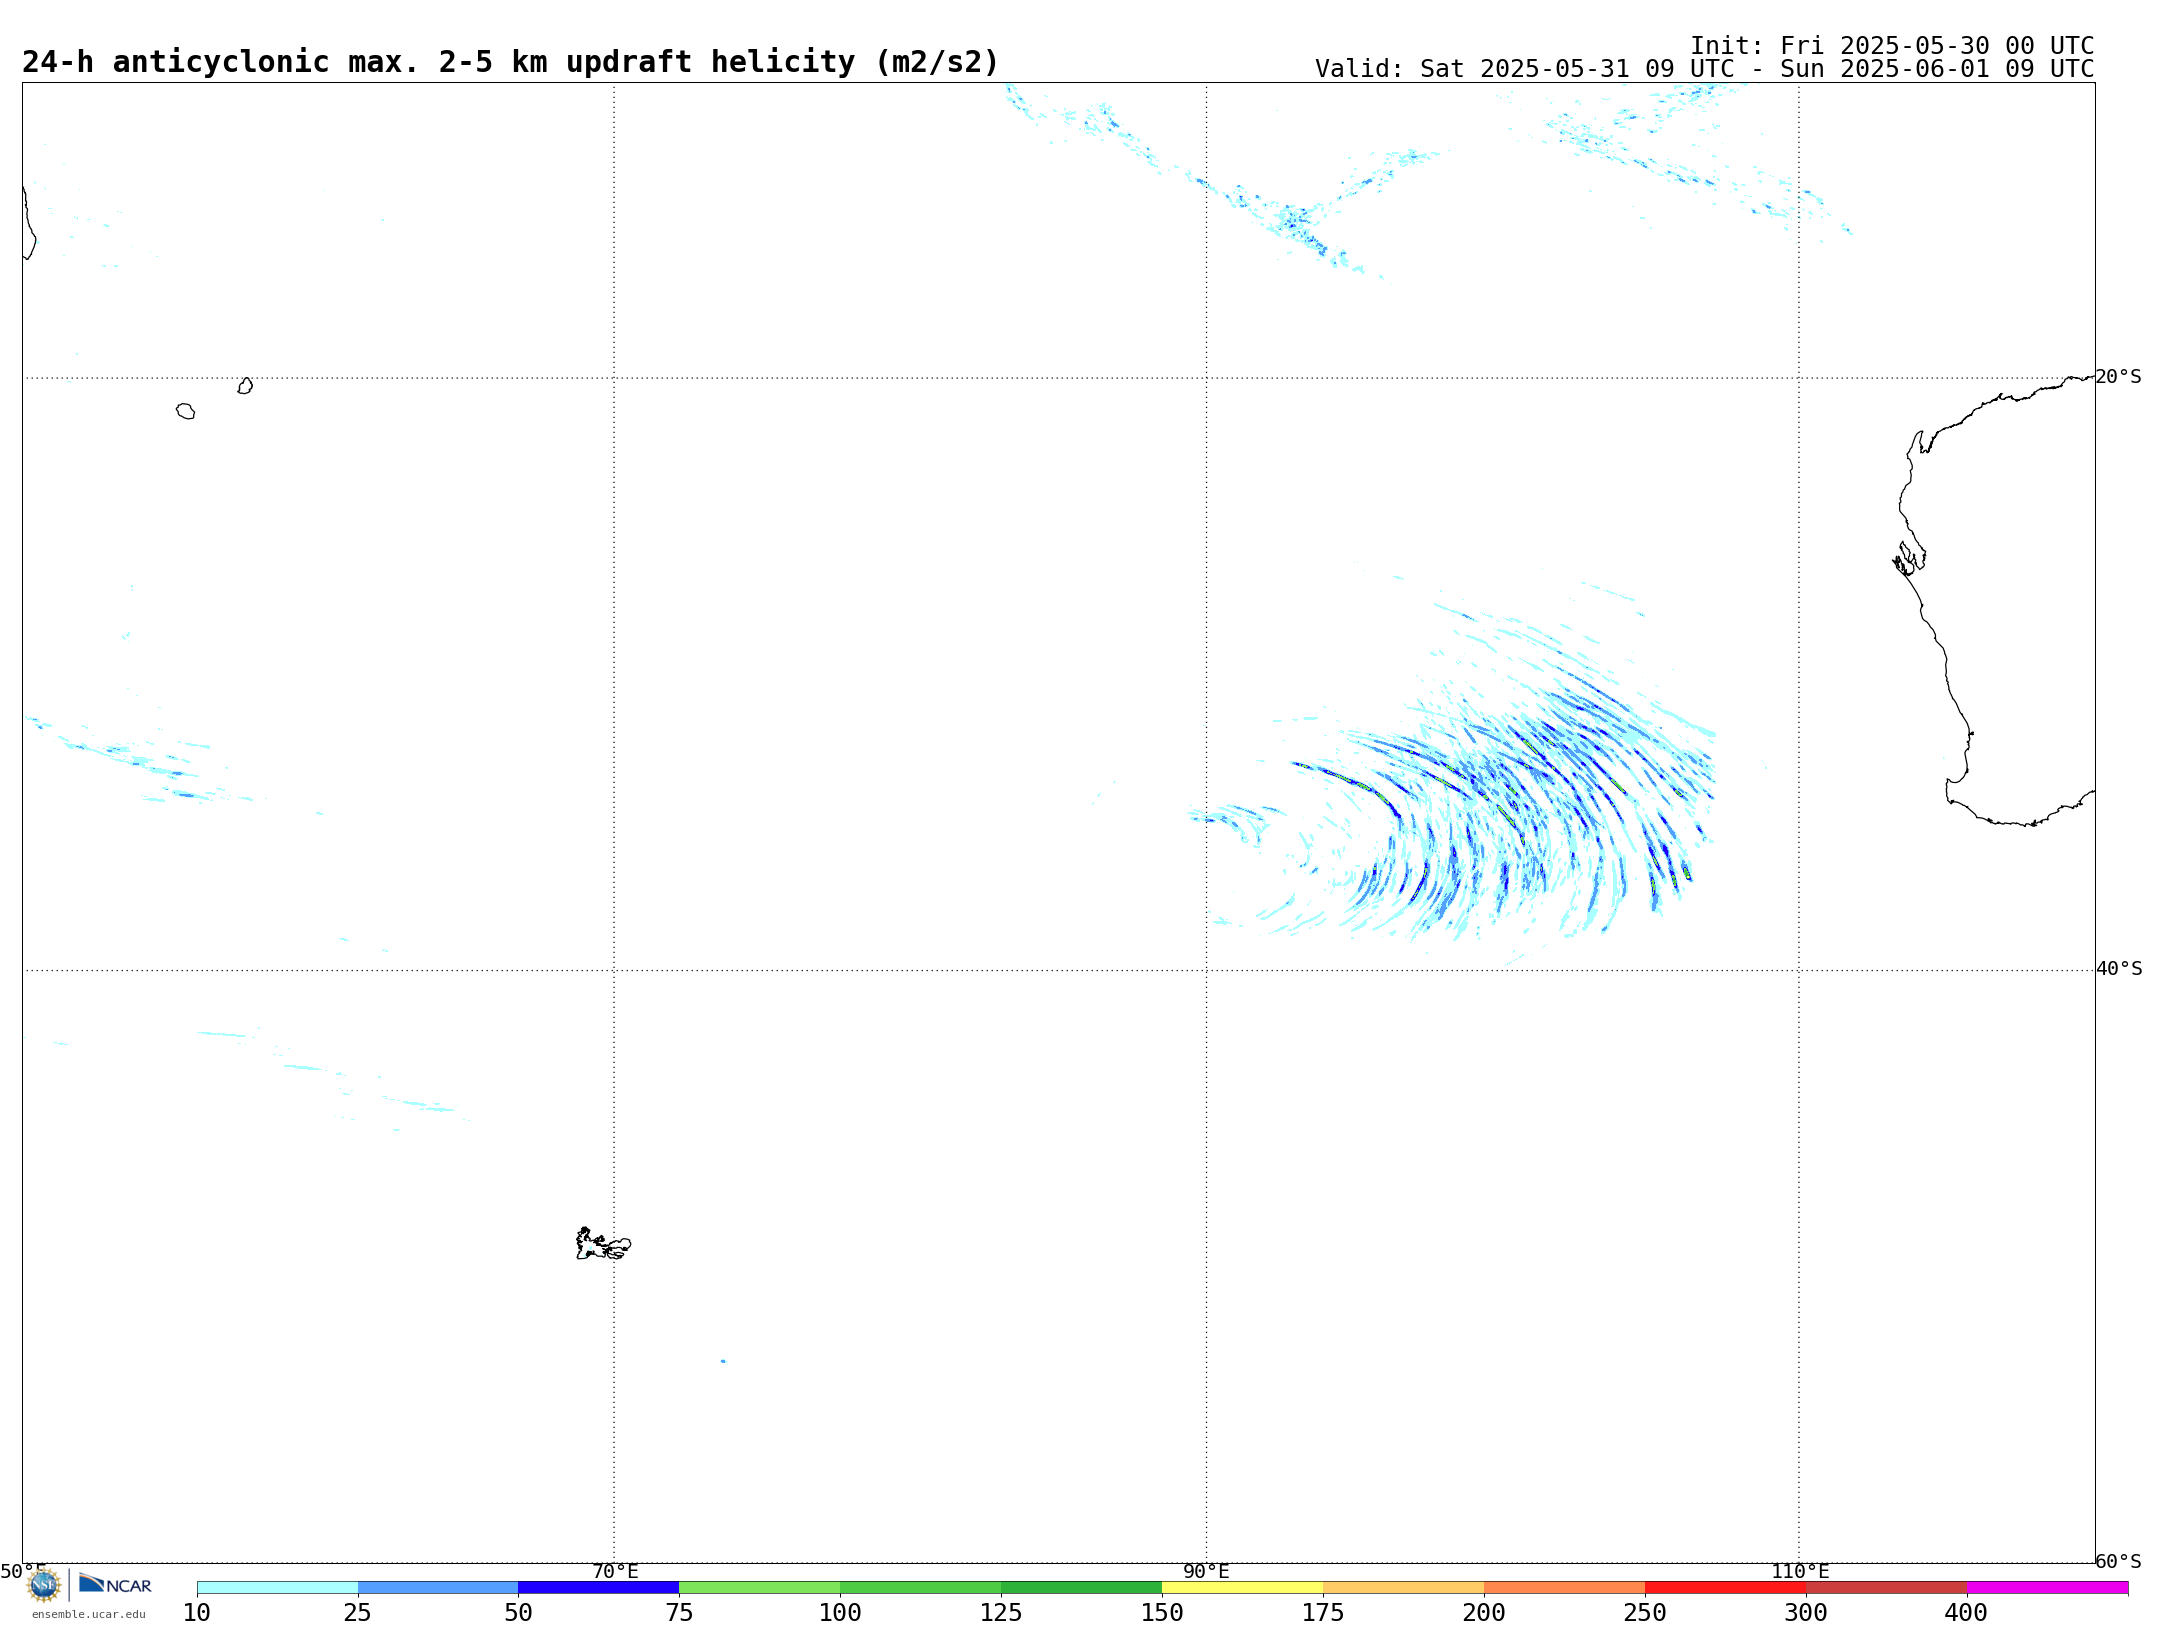Screen dimensions: 2160x1626
Task: Click the colorbar tick label 75
Action: point(679,1612)
